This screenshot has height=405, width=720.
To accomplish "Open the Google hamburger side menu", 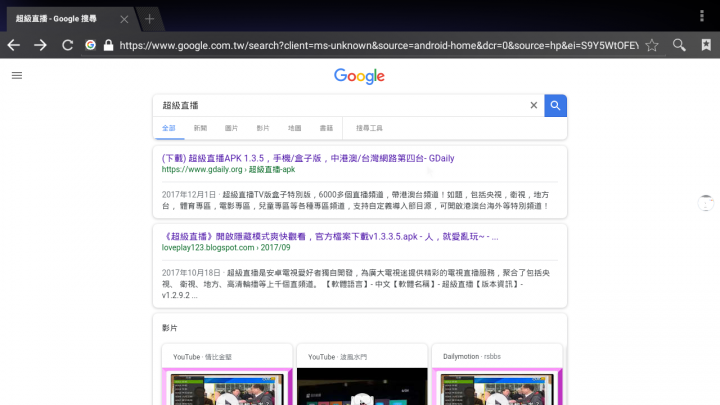I will [17, 75].
